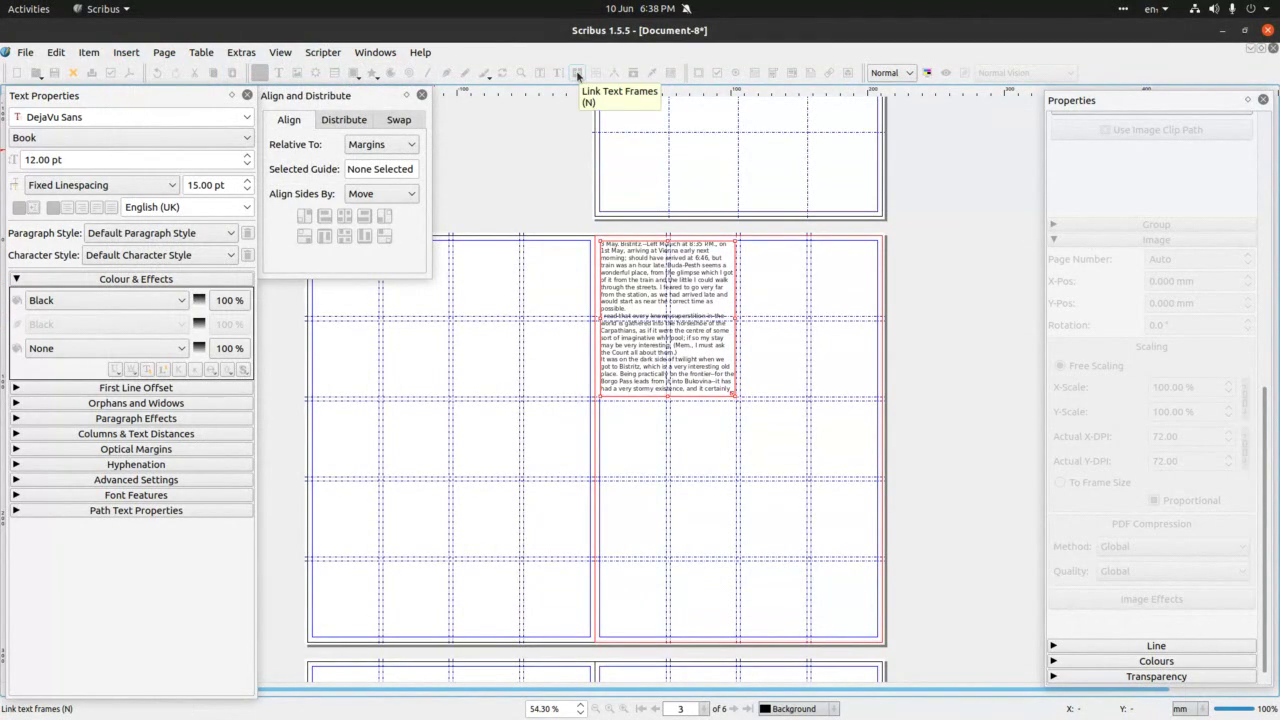Open the Activities overview
This screenshot has height=720, width=1280.
click(x=28, y=9)
